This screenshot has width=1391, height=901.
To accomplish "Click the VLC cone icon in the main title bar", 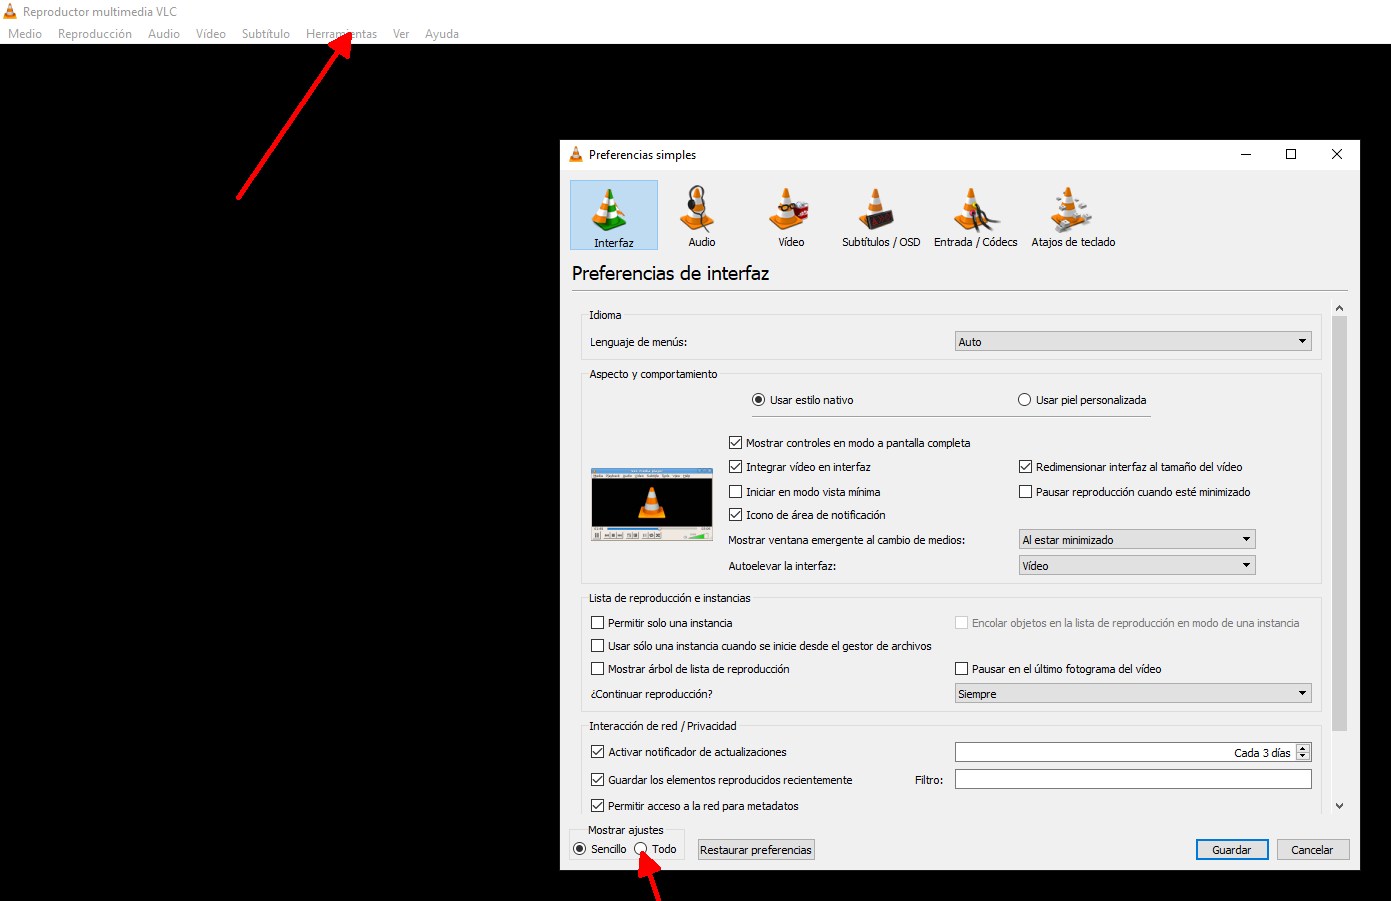I will click(x=10, y=12).
